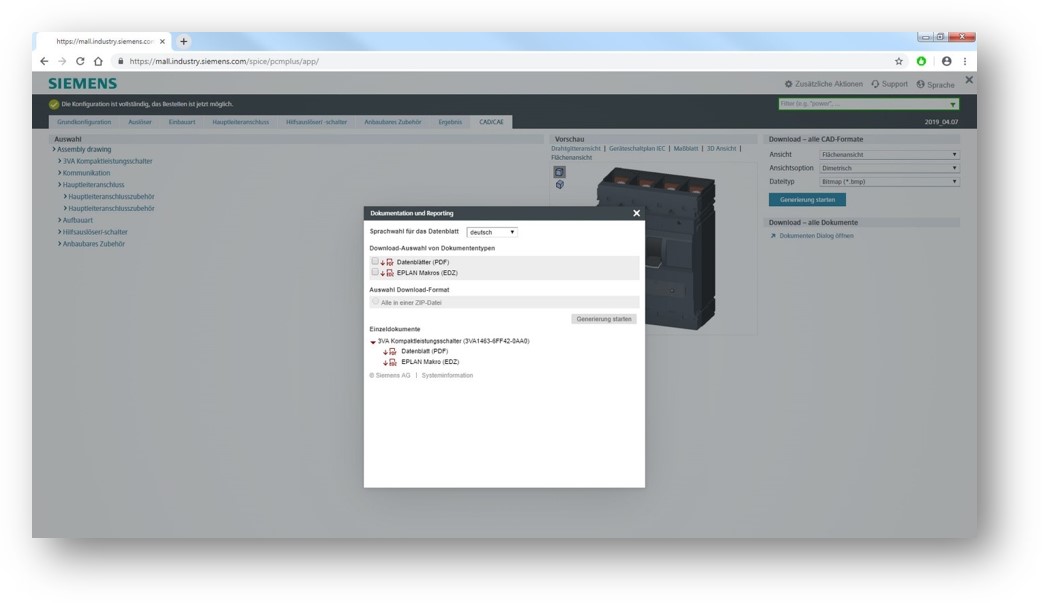Switch to the Ergebnis tab
Viewport: 1042px width, 603px height.
click(450, 122)
